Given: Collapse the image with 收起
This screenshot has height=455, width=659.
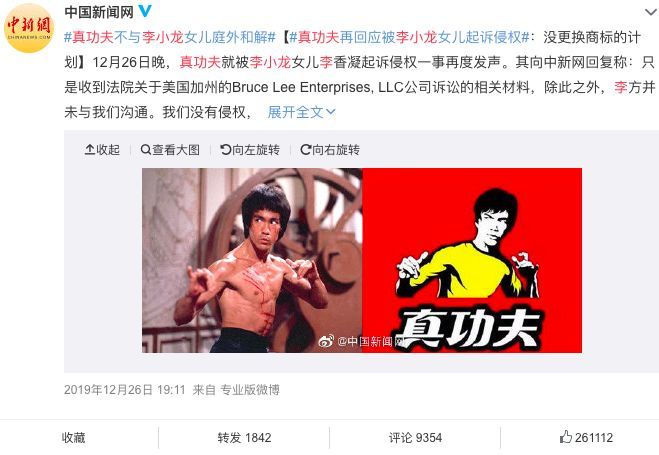Looking at the screenshot, I should [102, 150].
